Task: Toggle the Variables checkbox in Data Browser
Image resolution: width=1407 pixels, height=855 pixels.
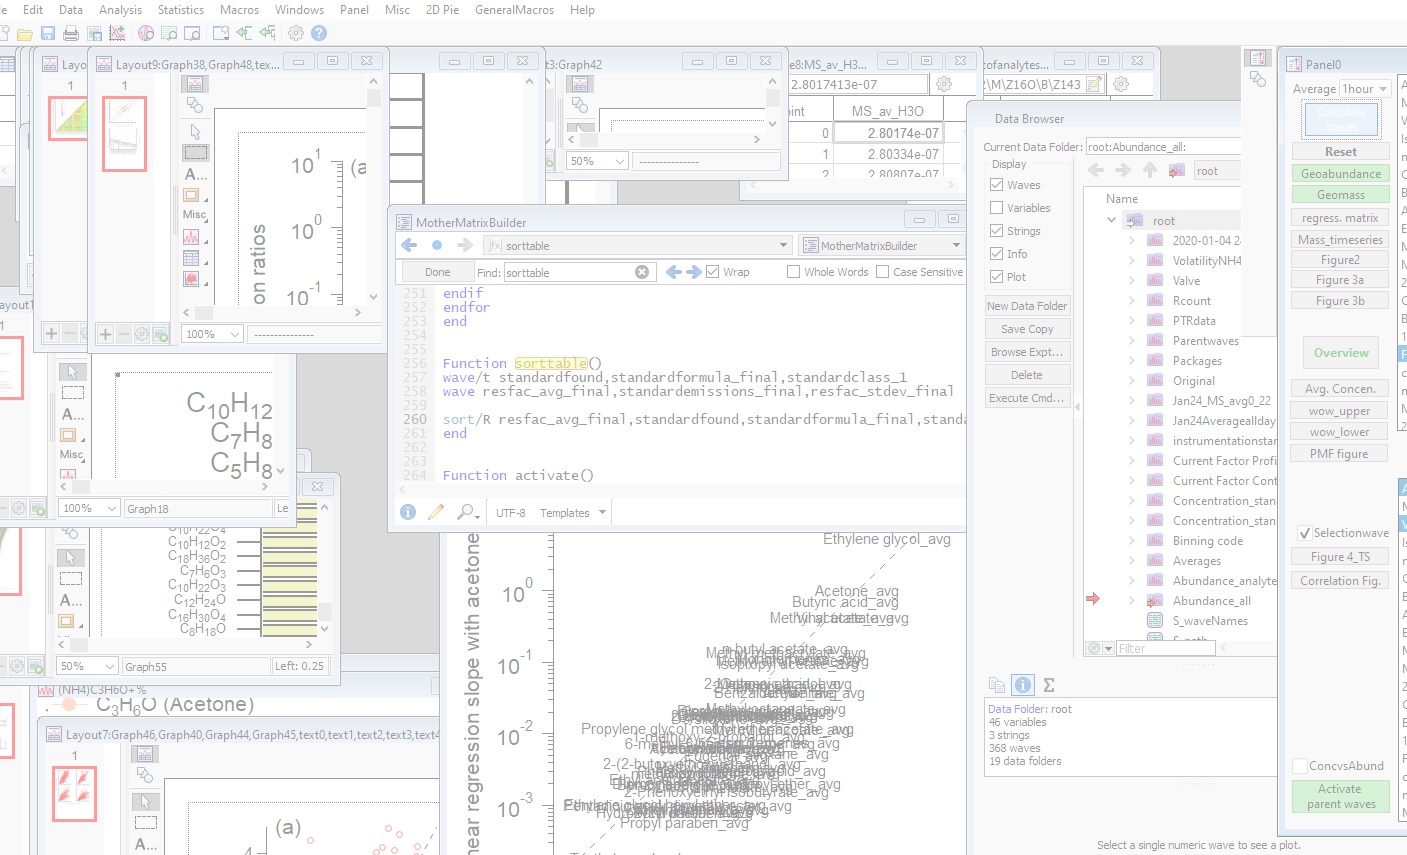Action: [x=996, y=208]
